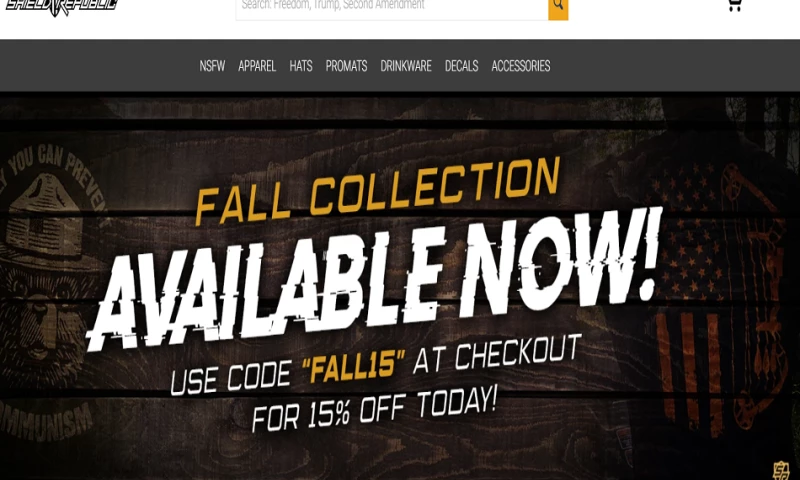The image size is (800, 480).
Task: Click the small gold SR badge on the banner
Action: coord(781,470)
